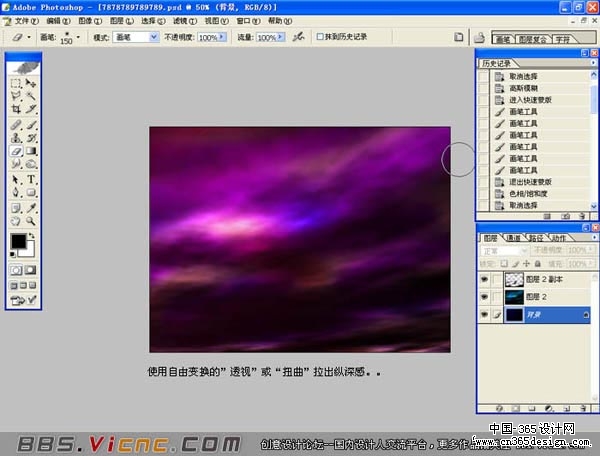
Task: Expand the 不透明度 slider arrow
Action: pos(222,37)
